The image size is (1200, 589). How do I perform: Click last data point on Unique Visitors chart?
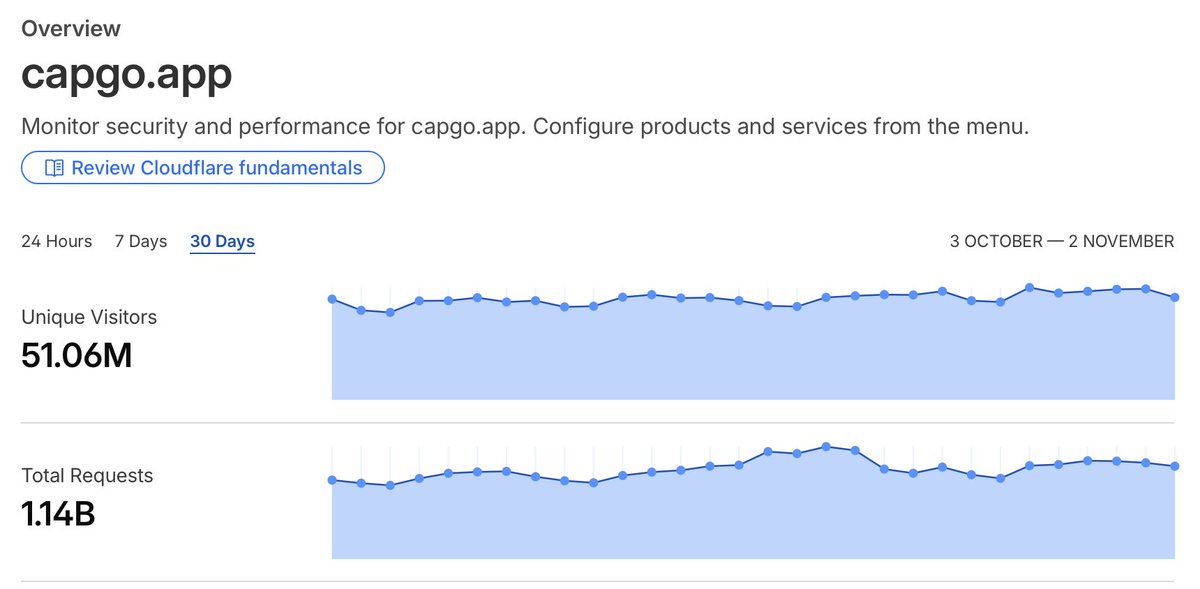pos(1175,297)
